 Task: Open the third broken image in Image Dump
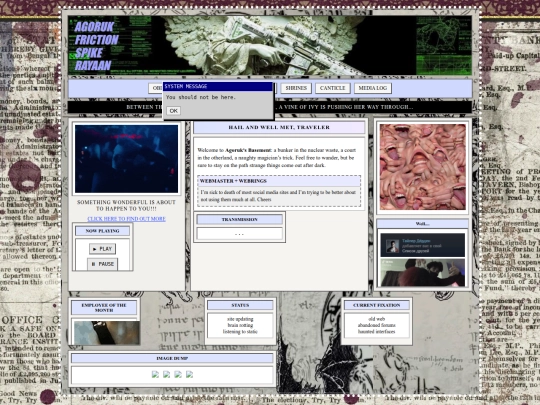pyautogui.click(x=178, y=374)
